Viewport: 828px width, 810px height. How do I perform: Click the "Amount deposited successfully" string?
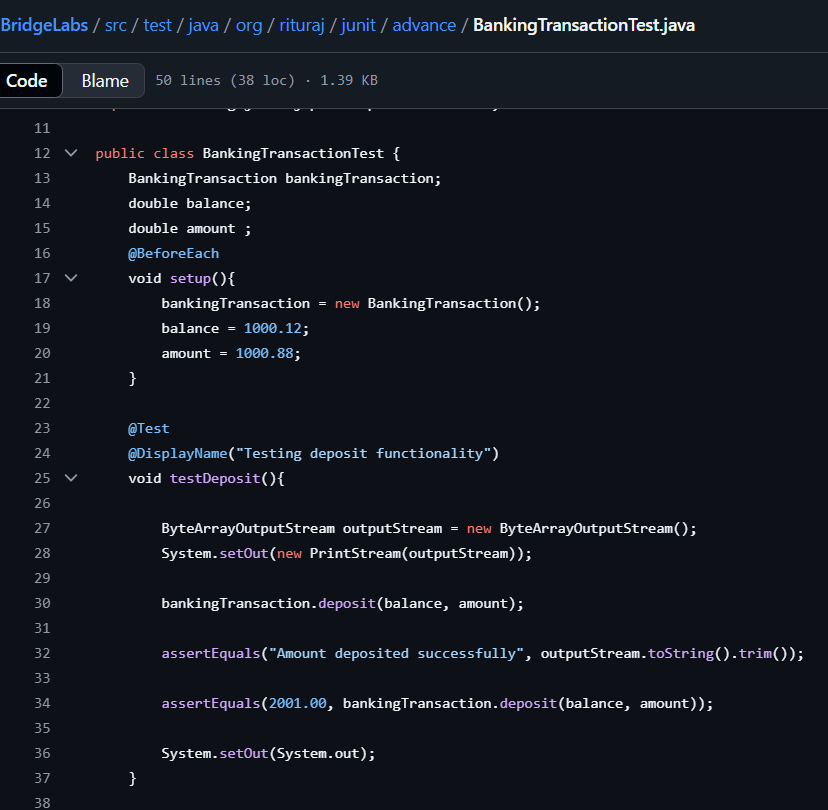click(396, 654)
